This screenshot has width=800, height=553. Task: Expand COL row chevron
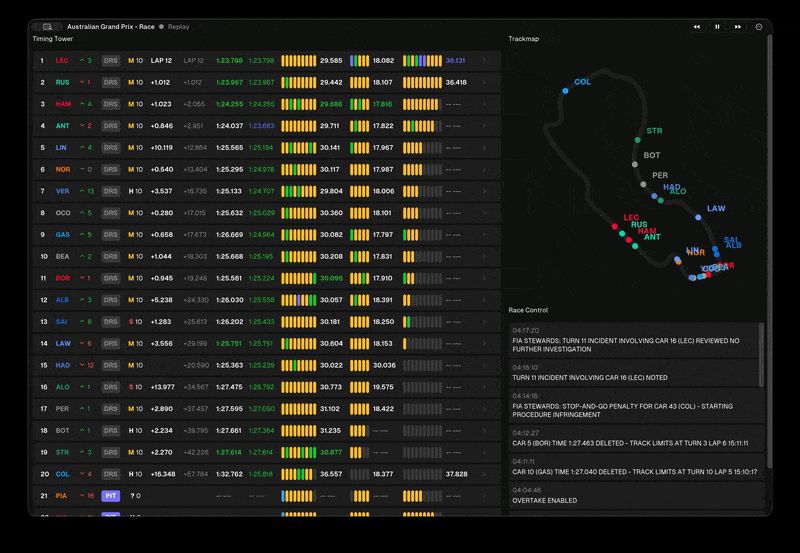pos(484,474)
